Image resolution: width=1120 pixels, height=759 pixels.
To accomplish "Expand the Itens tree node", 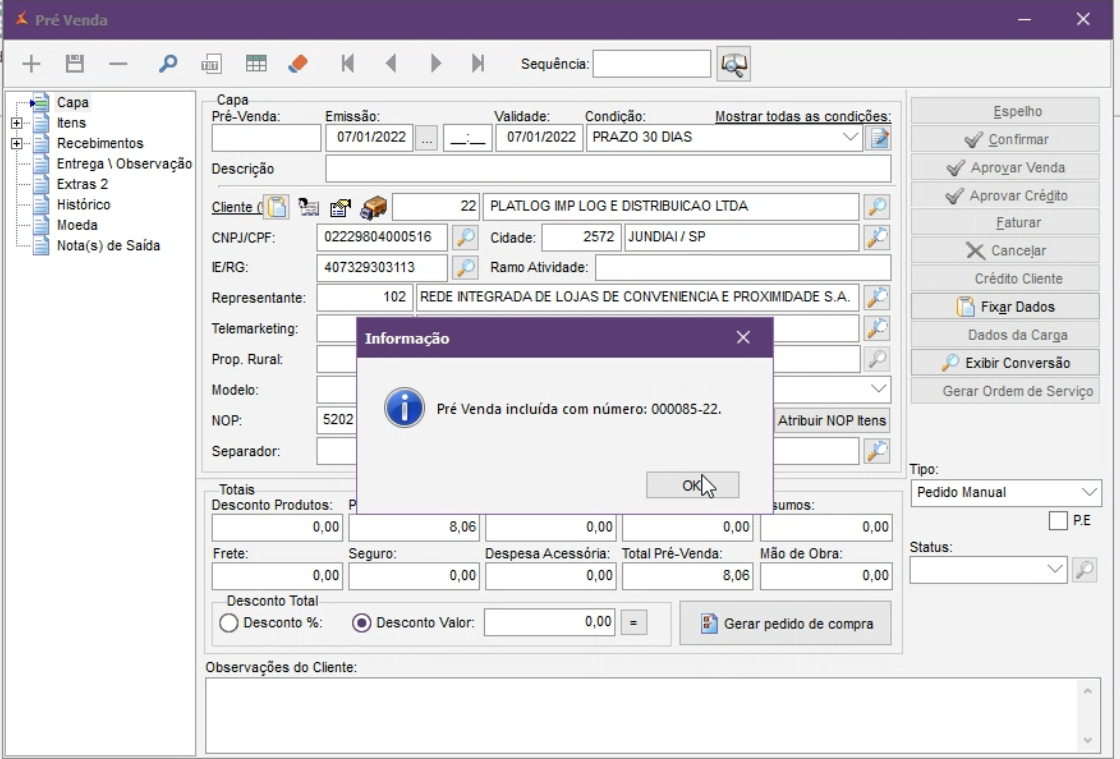I will [x=16, y=123].
